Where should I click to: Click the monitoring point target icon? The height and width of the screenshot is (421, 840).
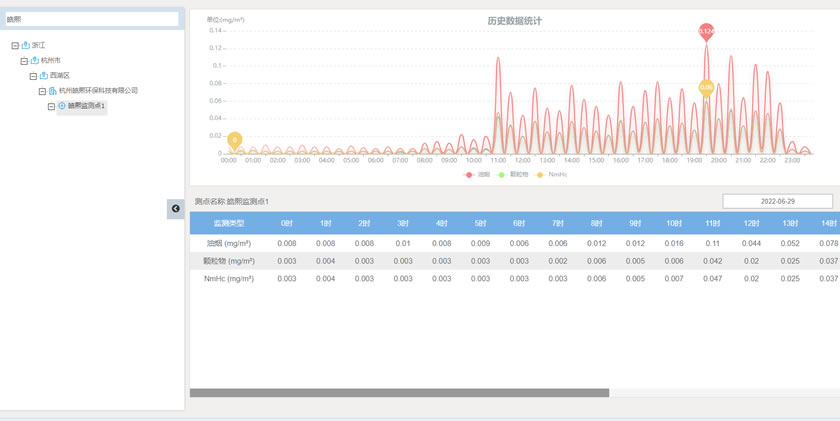(62, 106)
